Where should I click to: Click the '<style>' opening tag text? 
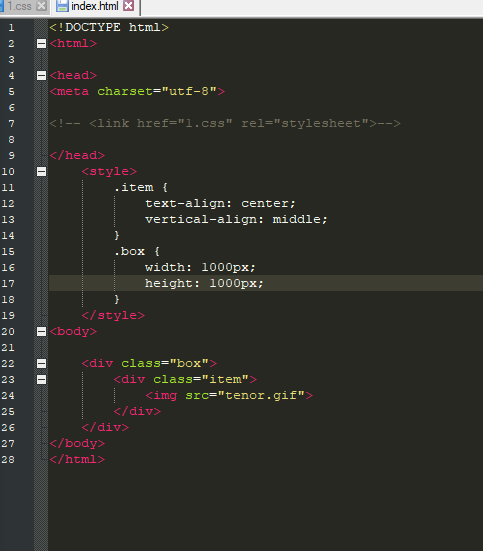pos(109,171)
